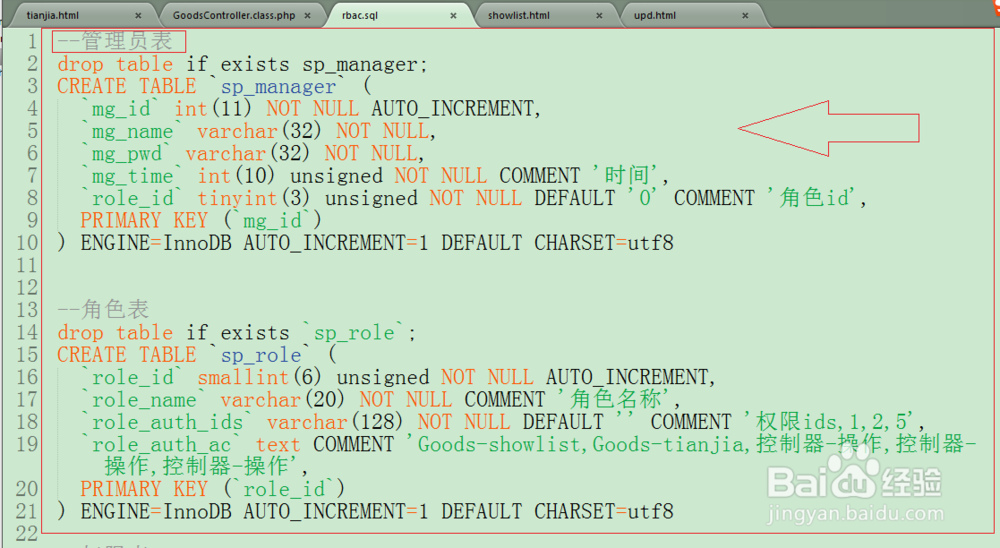Open the upd.html tab
The height and width of the screenshot is (548, 1000).
pos(654,15)
